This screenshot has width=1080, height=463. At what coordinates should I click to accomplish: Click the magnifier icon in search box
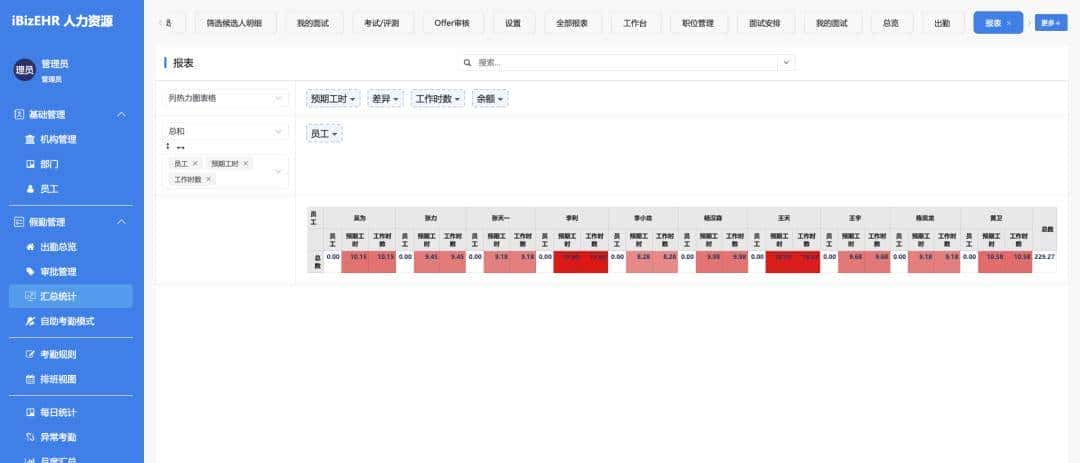point(467,63)
